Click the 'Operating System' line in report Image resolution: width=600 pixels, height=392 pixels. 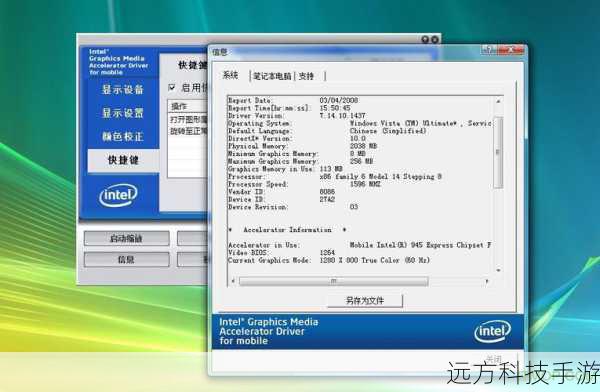[360, 123]
